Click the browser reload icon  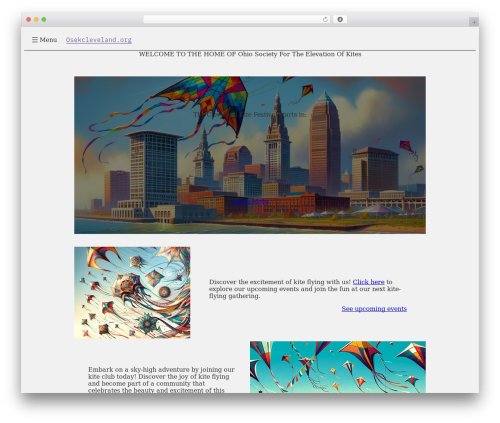pos(325,19)
